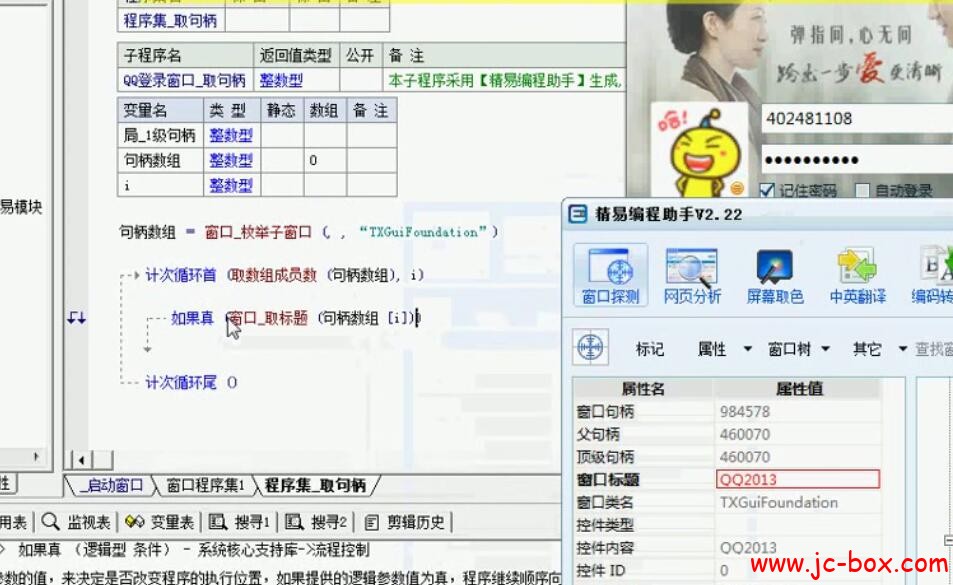The width and height of the screenshot is (953, 585).
Task: Click the return type 整数型 of subroutine
Action: click(x=281, y=80)
